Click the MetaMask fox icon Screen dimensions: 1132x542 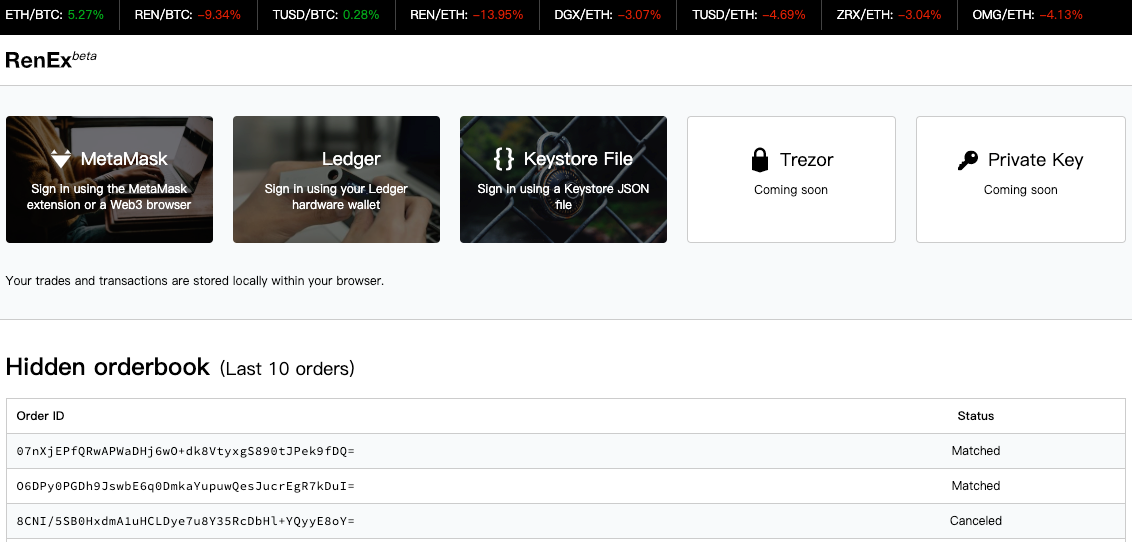tap(61, 159)
